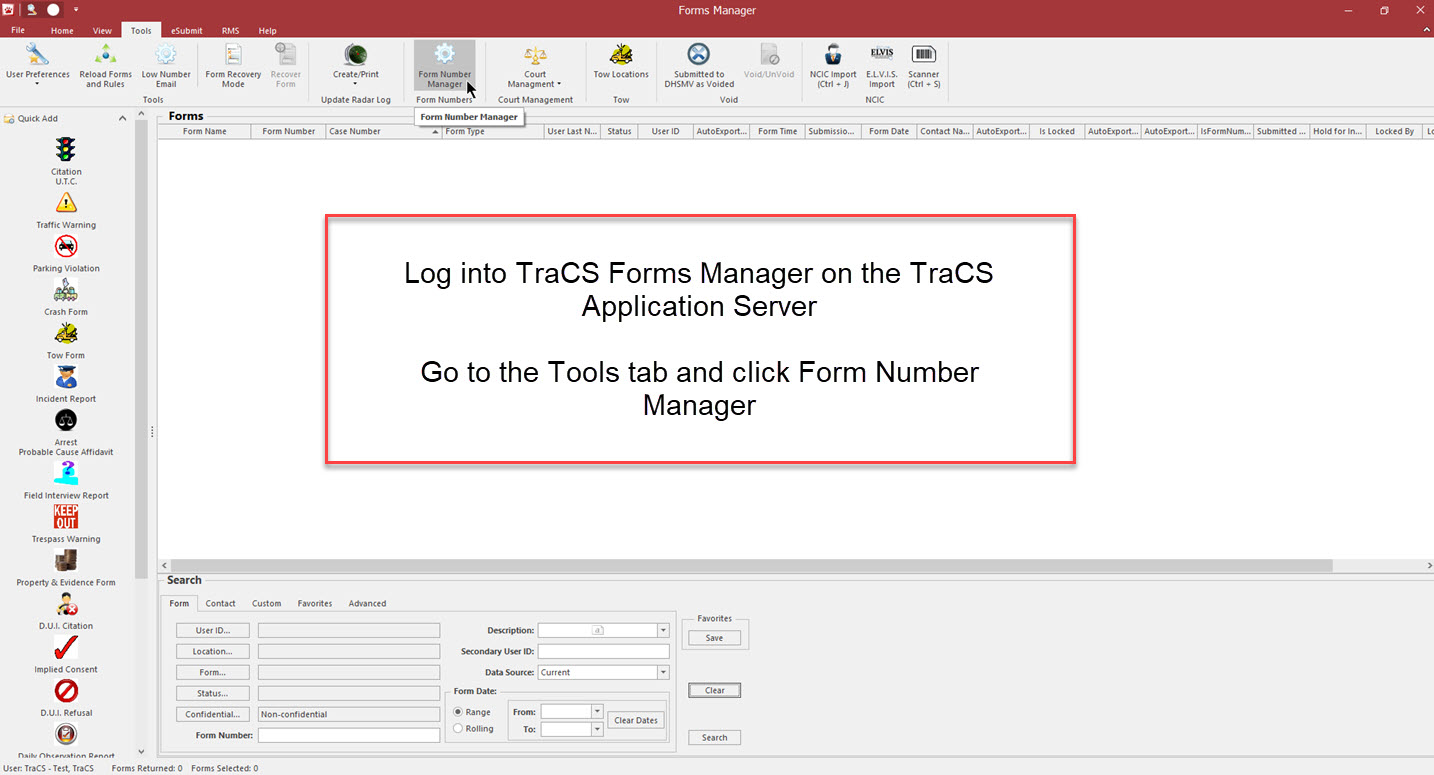Click the E.L.V.I.S. Import icon
This screenshot has width=1434, height=775.
(881, 66)
